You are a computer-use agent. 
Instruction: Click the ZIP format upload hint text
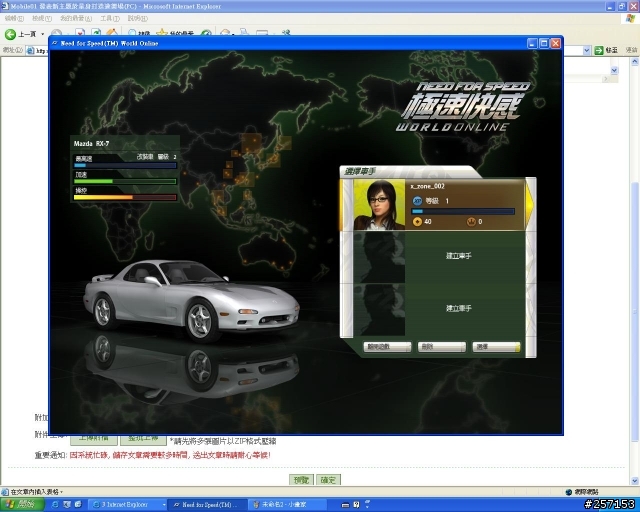223,441
